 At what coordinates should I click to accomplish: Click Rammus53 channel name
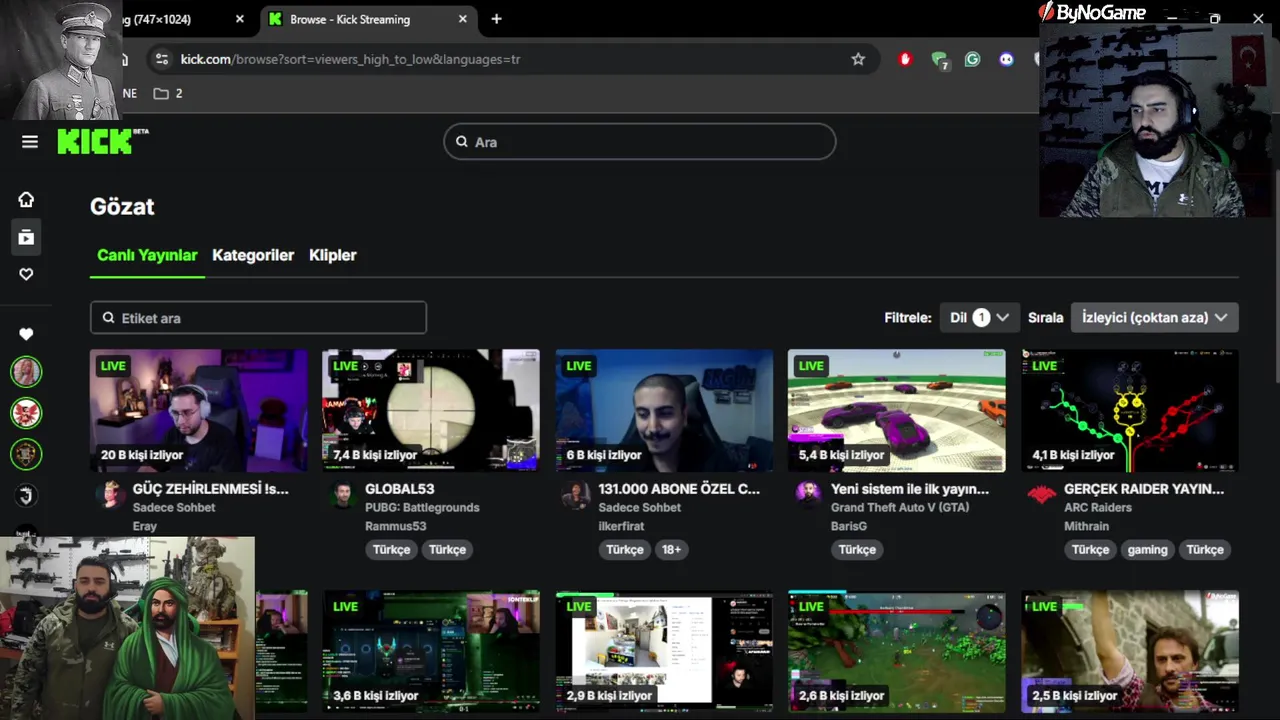pyautogui.click(x=396, y=526)
